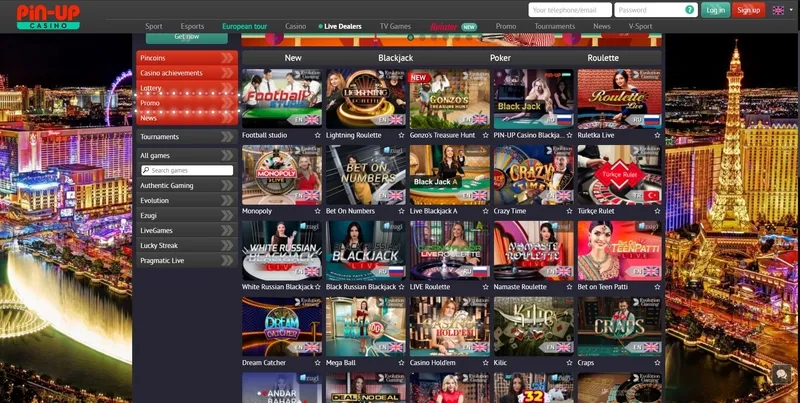Open Dream Catcher thumbnail
Screen dimensions: 800x403
pyautogui.click(x=282, y=326)
